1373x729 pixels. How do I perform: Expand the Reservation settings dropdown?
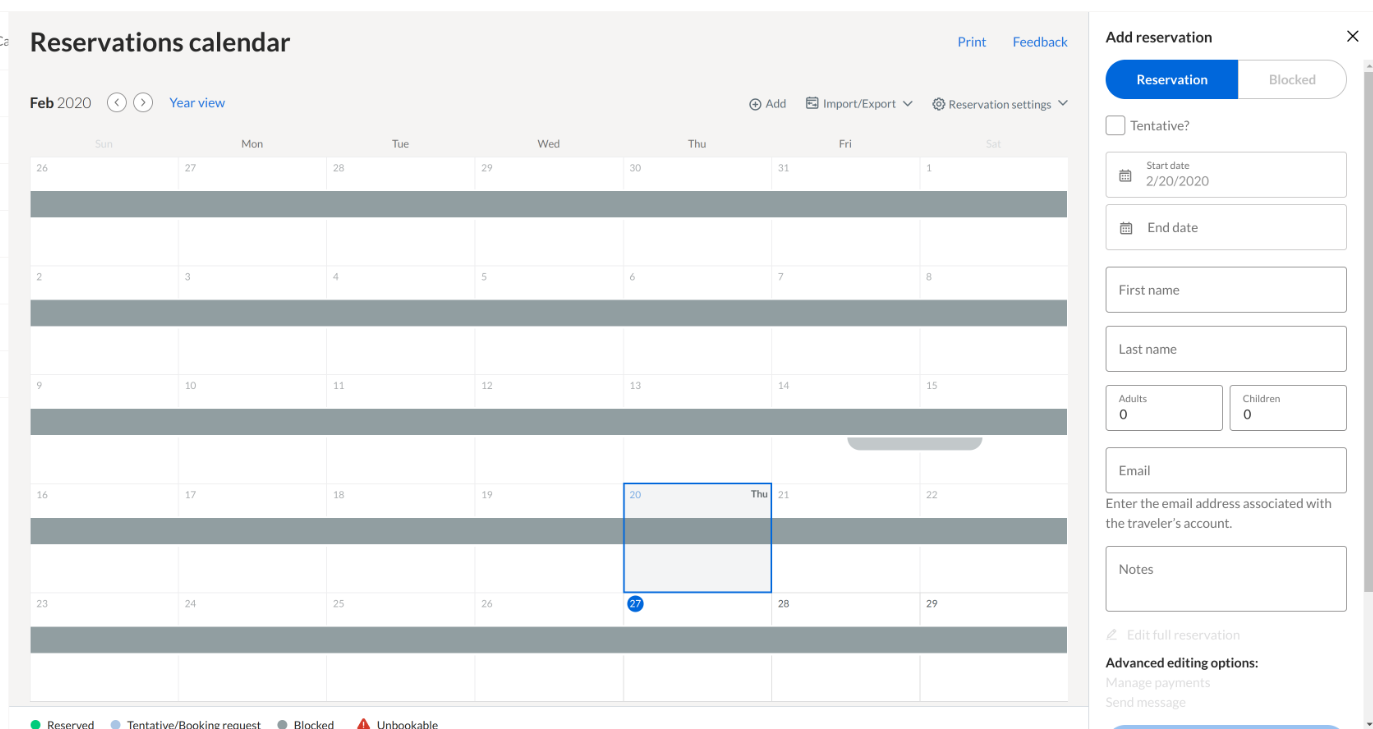pos(1063,103)
